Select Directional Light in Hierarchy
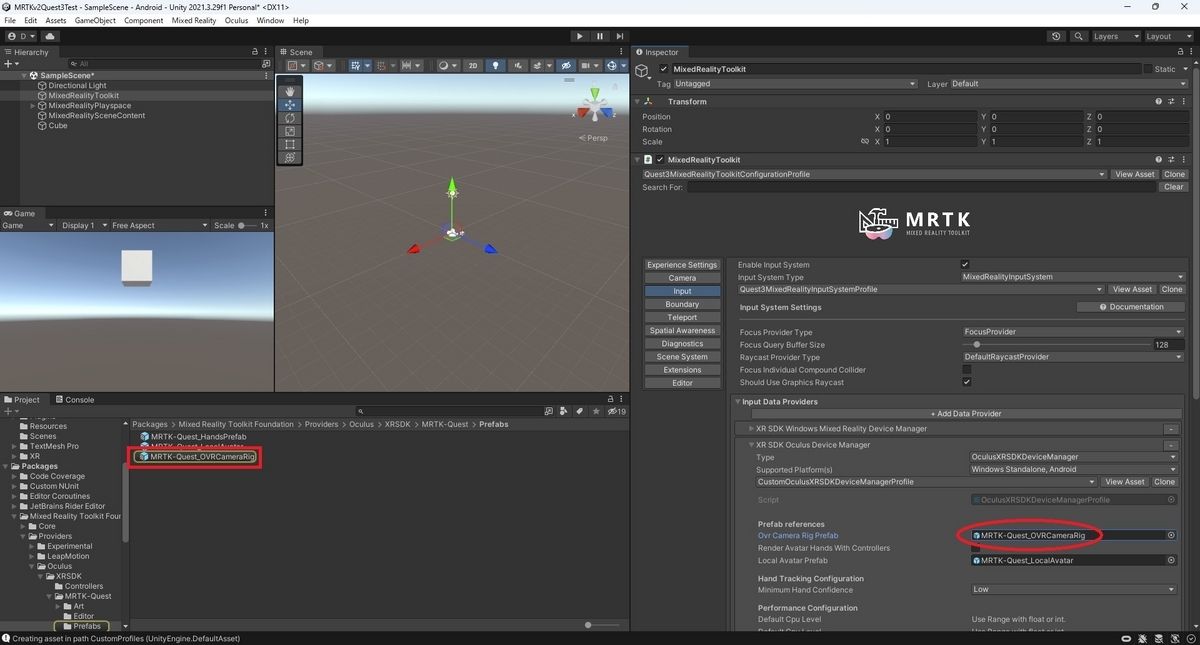Viewport: 1200px width, 645px height. [77, 86]
